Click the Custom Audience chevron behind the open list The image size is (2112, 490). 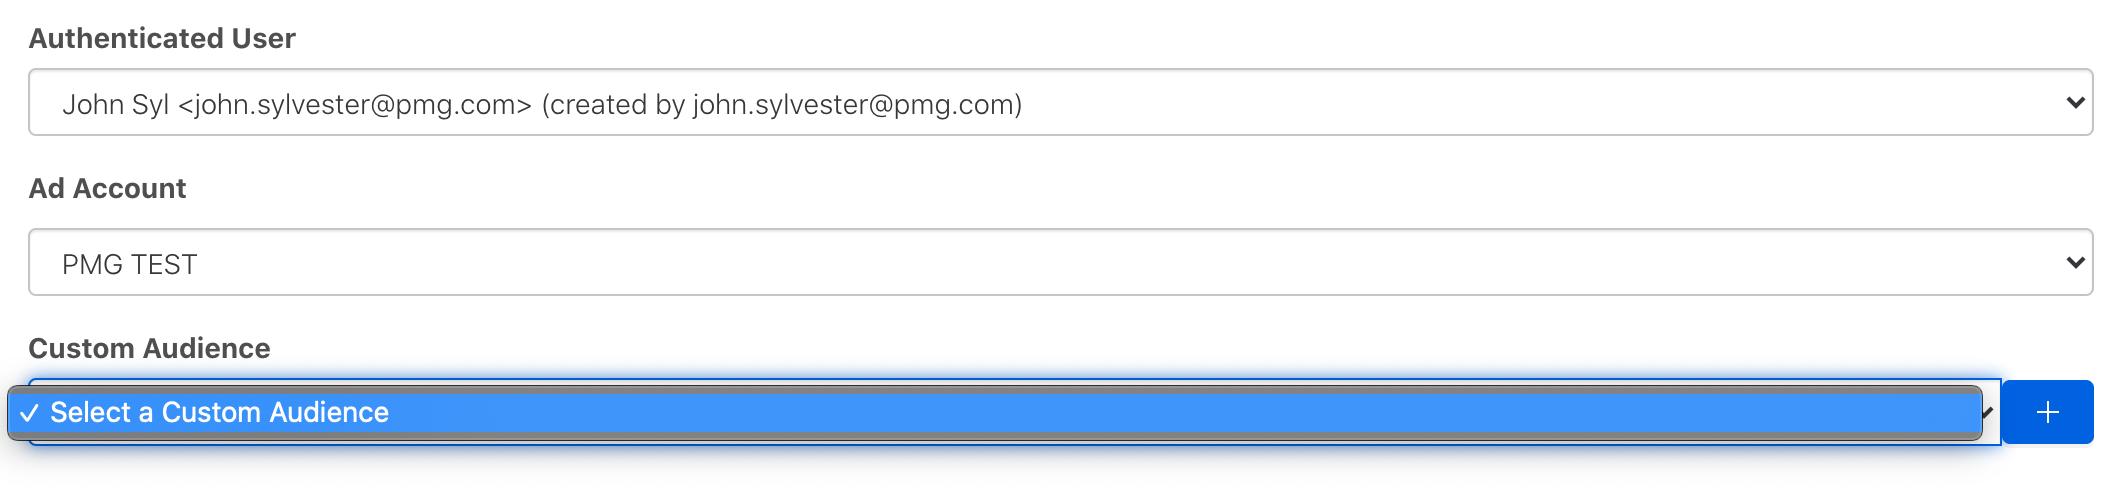(1989, 412)
